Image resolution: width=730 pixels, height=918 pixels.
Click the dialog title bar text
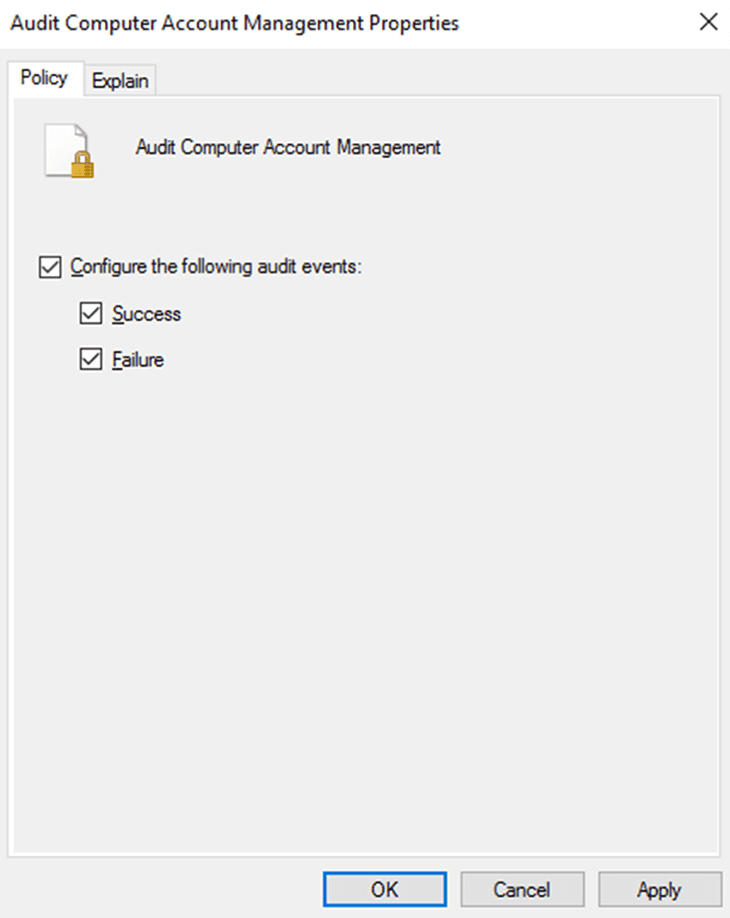coord(232,23)
